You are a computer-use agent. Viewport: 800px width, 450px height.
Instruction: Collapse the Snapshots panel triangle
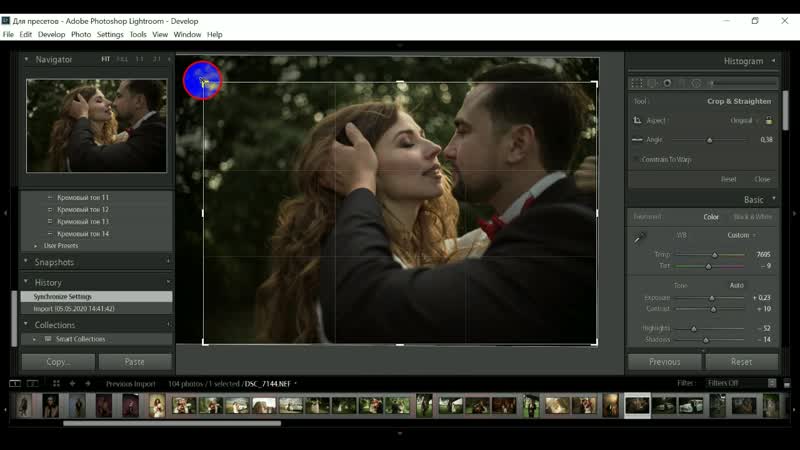[x=26, y=261]
